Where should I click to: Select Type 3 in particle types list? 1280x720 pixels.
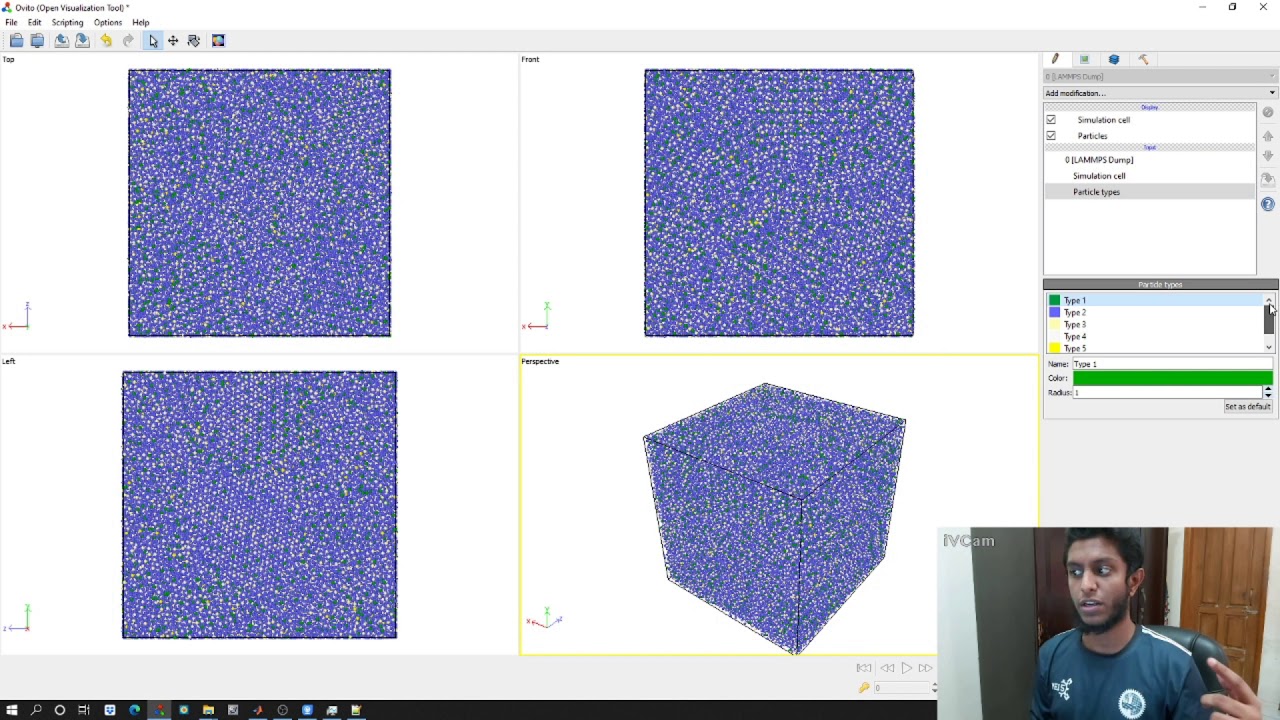click(x=1155, y=324)
